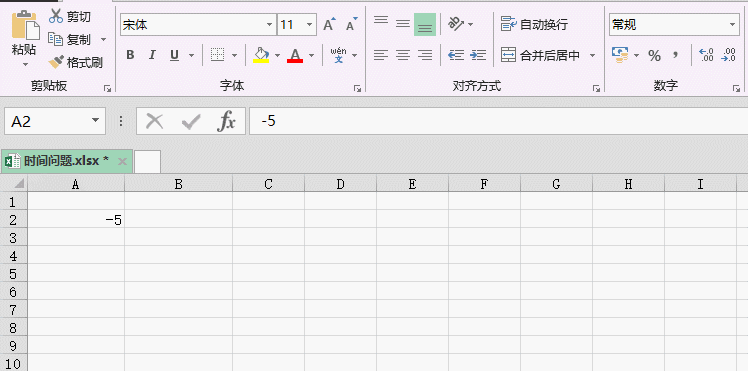Open font name dropdown (宋体)

pyautogui.click(x=270, y=25)
